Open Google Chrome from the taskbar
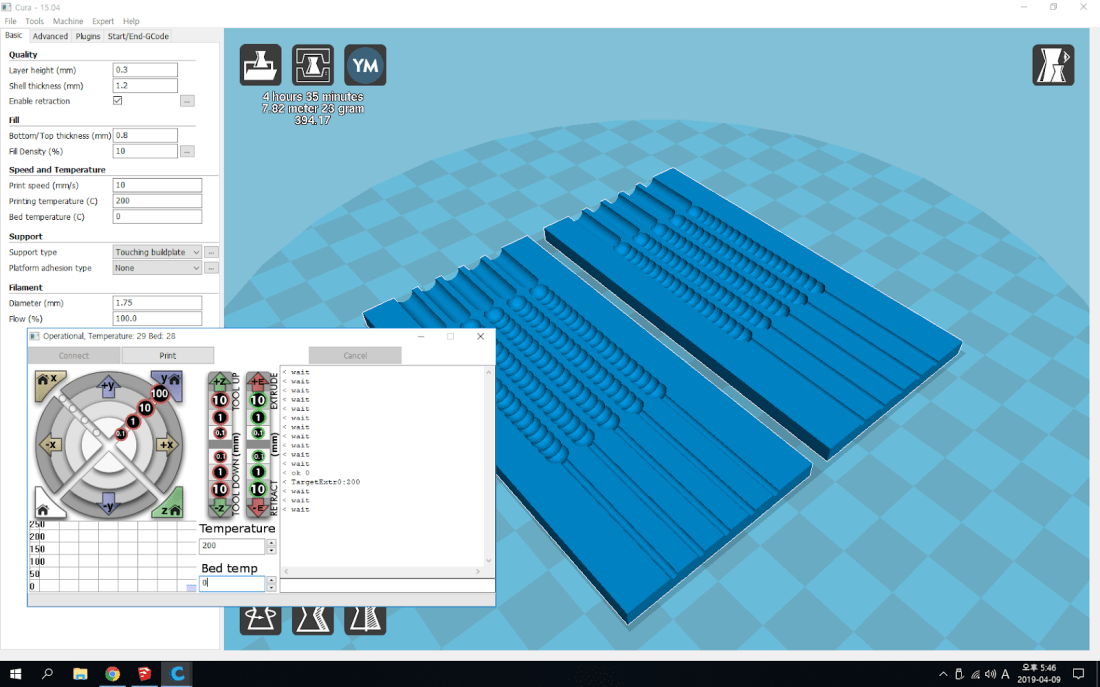The image size is (1100, 687). point(112,674)
